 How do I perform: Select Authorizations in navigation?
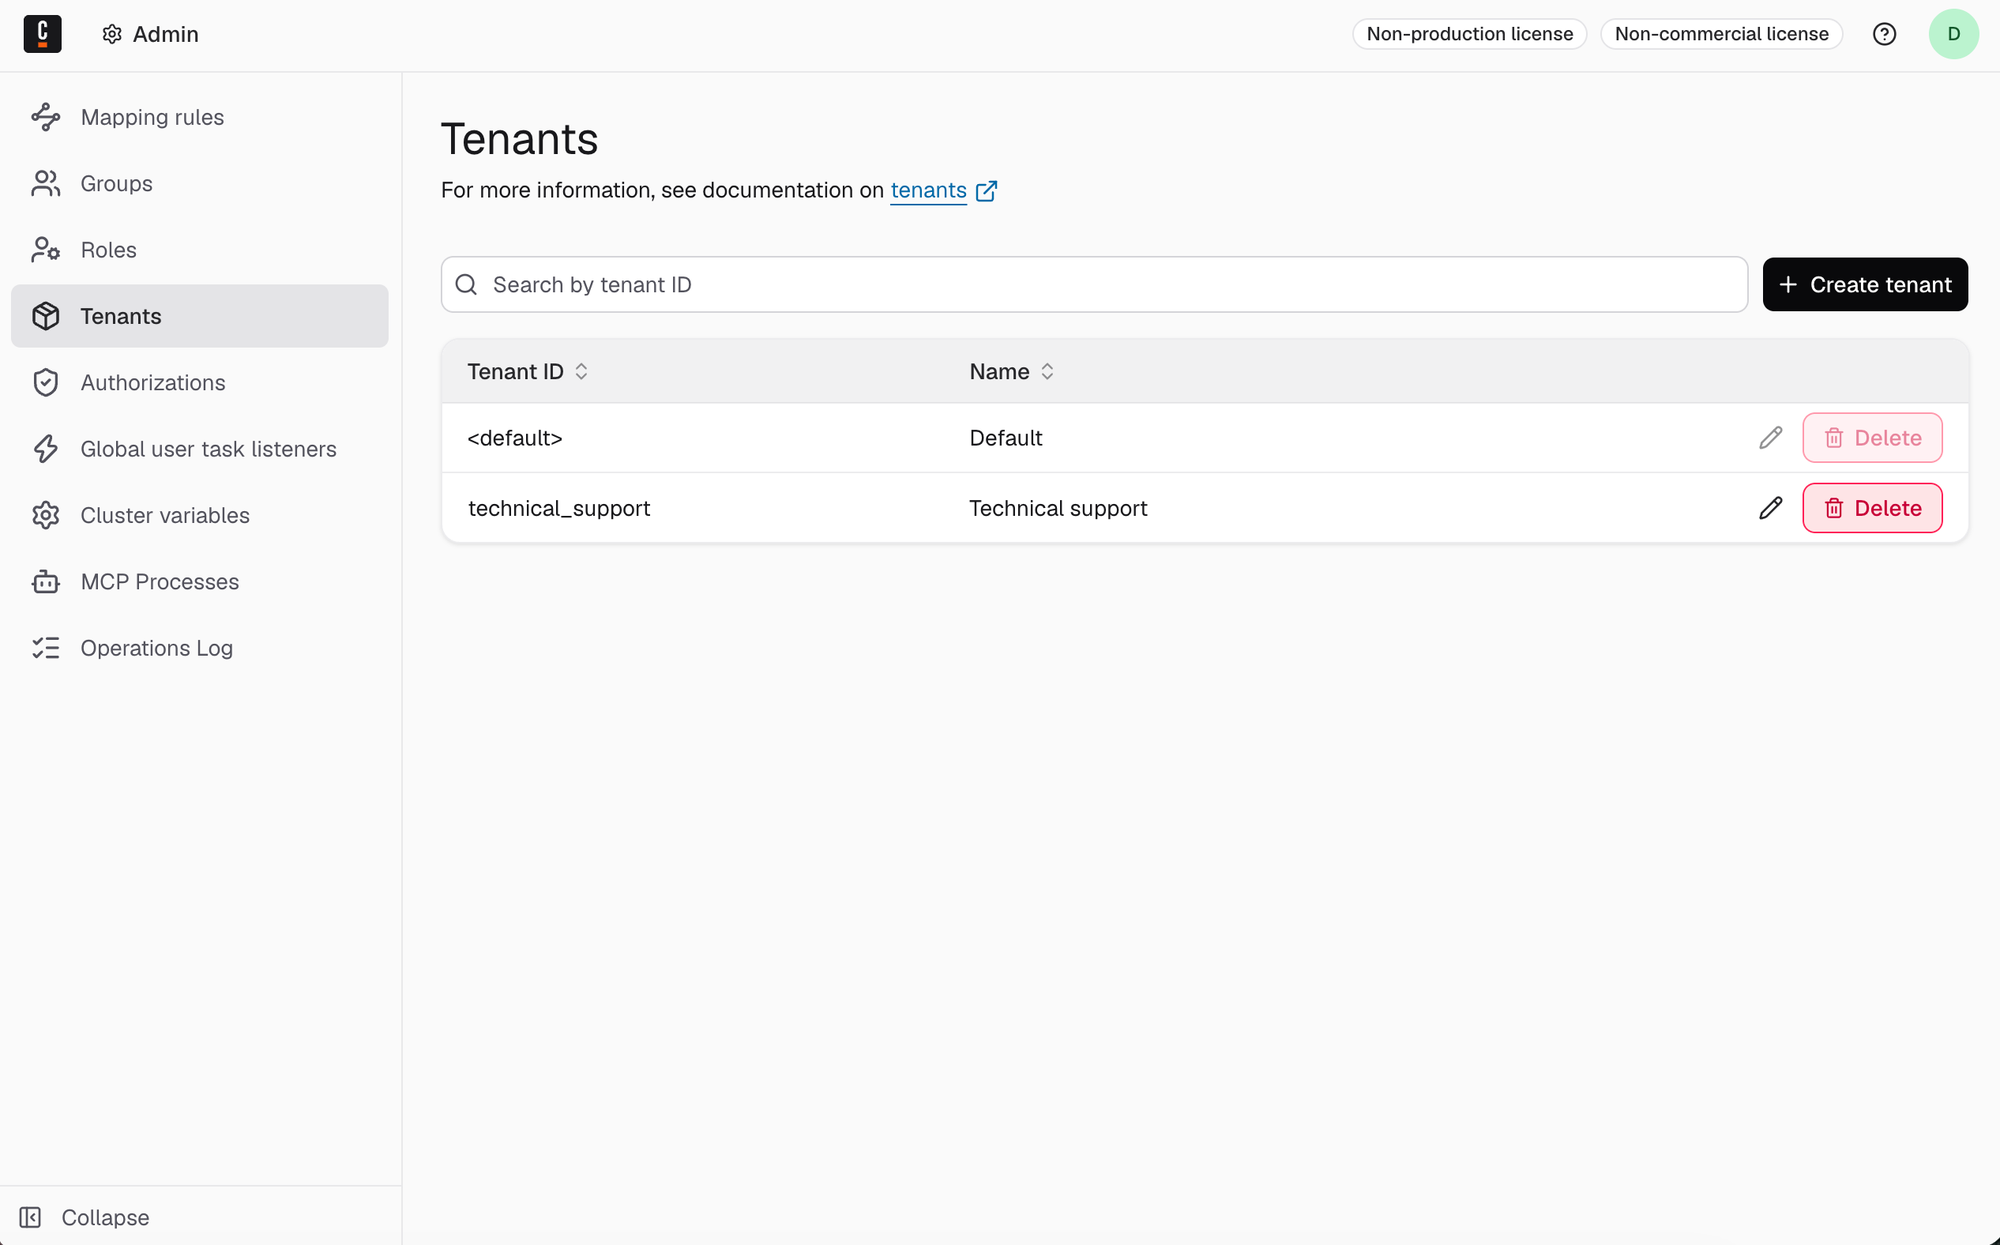tap(199, 382)
